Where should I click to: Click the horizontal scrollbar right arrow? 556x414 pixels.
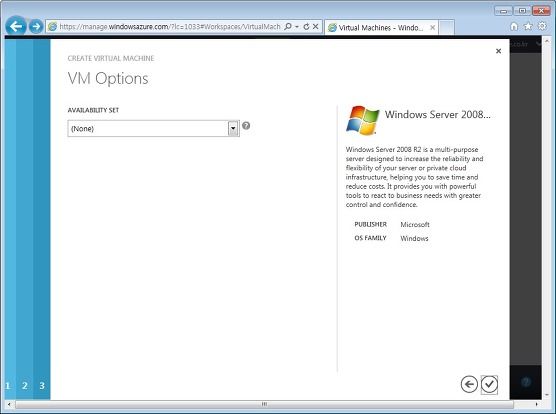click(536, 404)
